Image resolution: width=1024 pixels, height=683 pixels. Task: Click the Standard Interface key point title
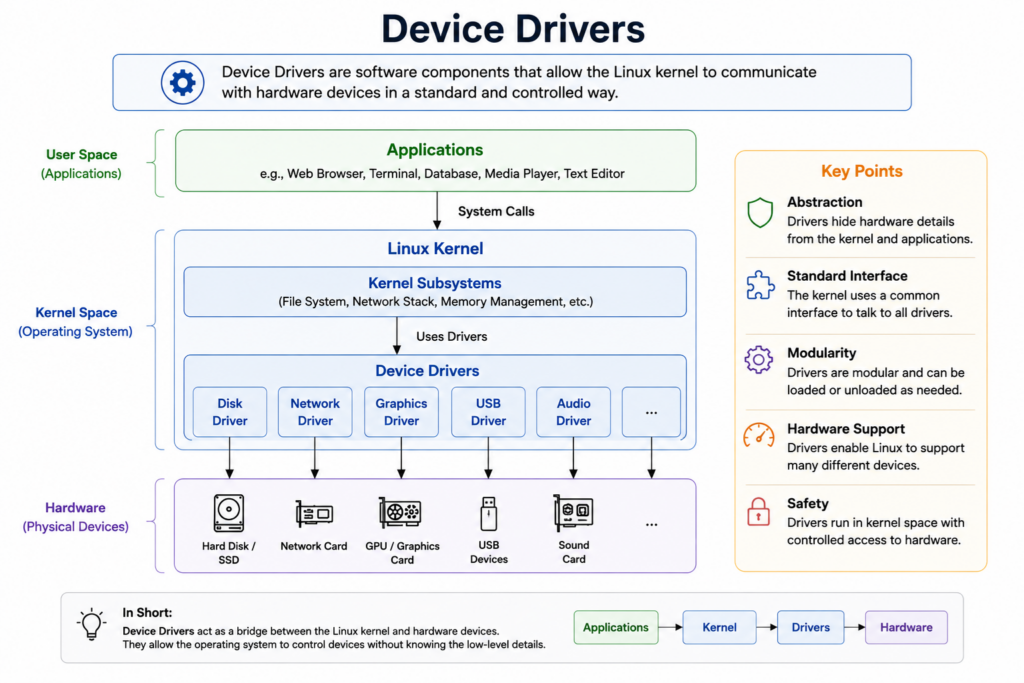point(847,276)
